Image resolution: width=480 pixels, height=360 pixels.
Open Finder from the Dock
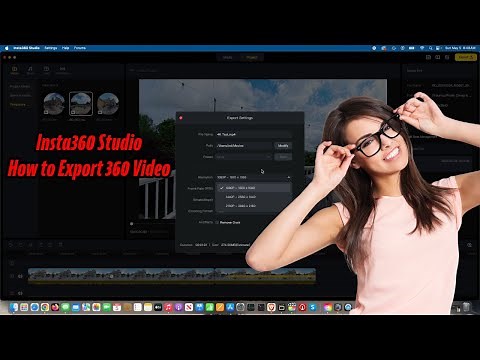pos(14,307)
